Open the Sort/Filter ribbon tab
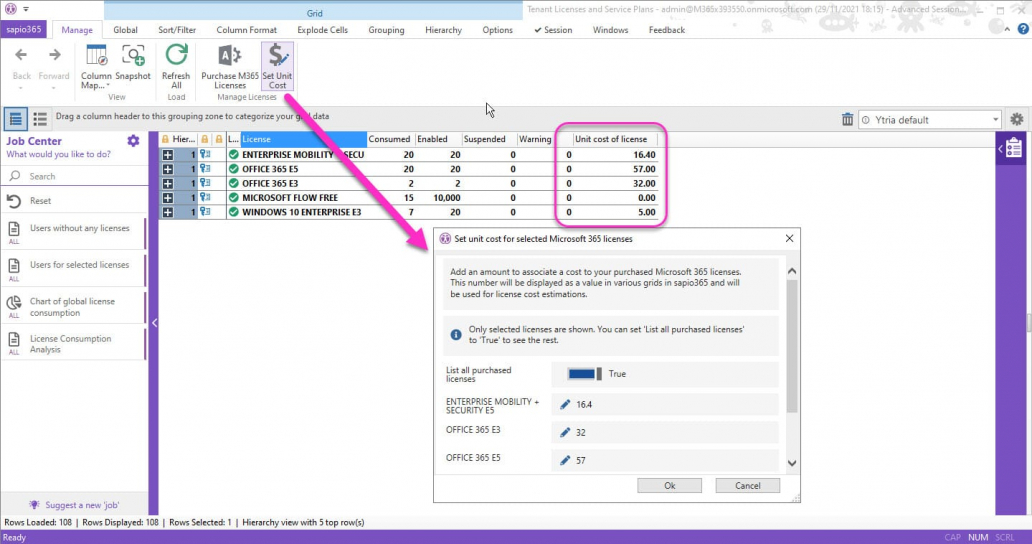 177,30
